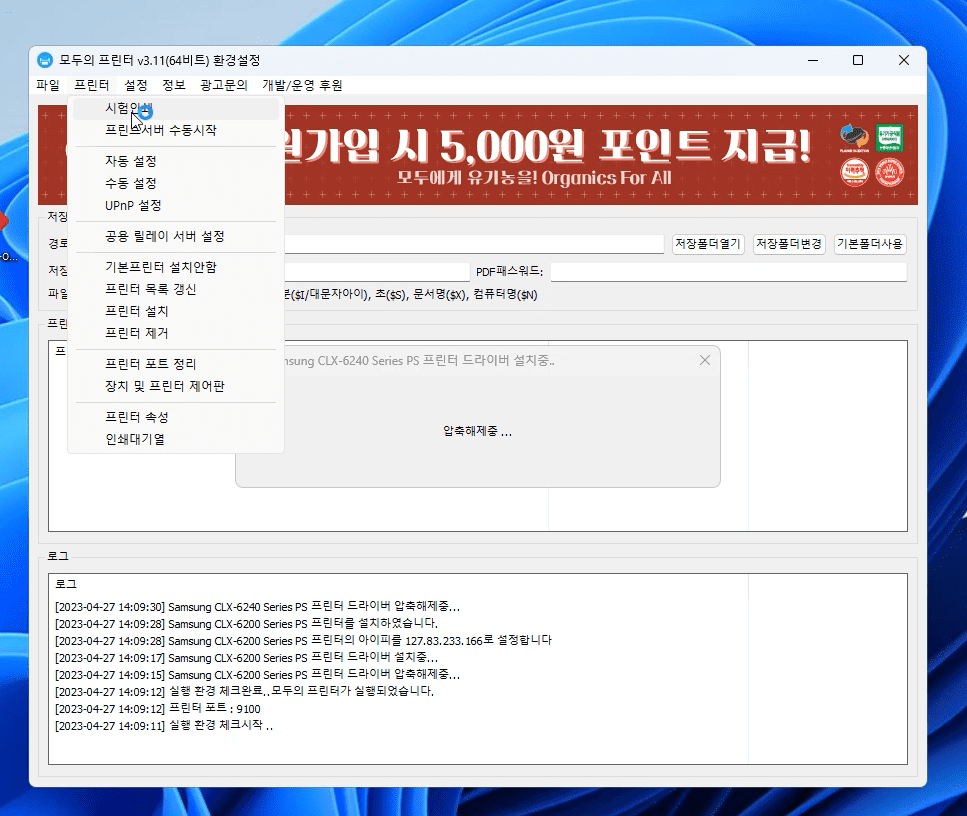Close the driver installation progress dialog
The image size is (967, 816).
[x=705, y=360]
